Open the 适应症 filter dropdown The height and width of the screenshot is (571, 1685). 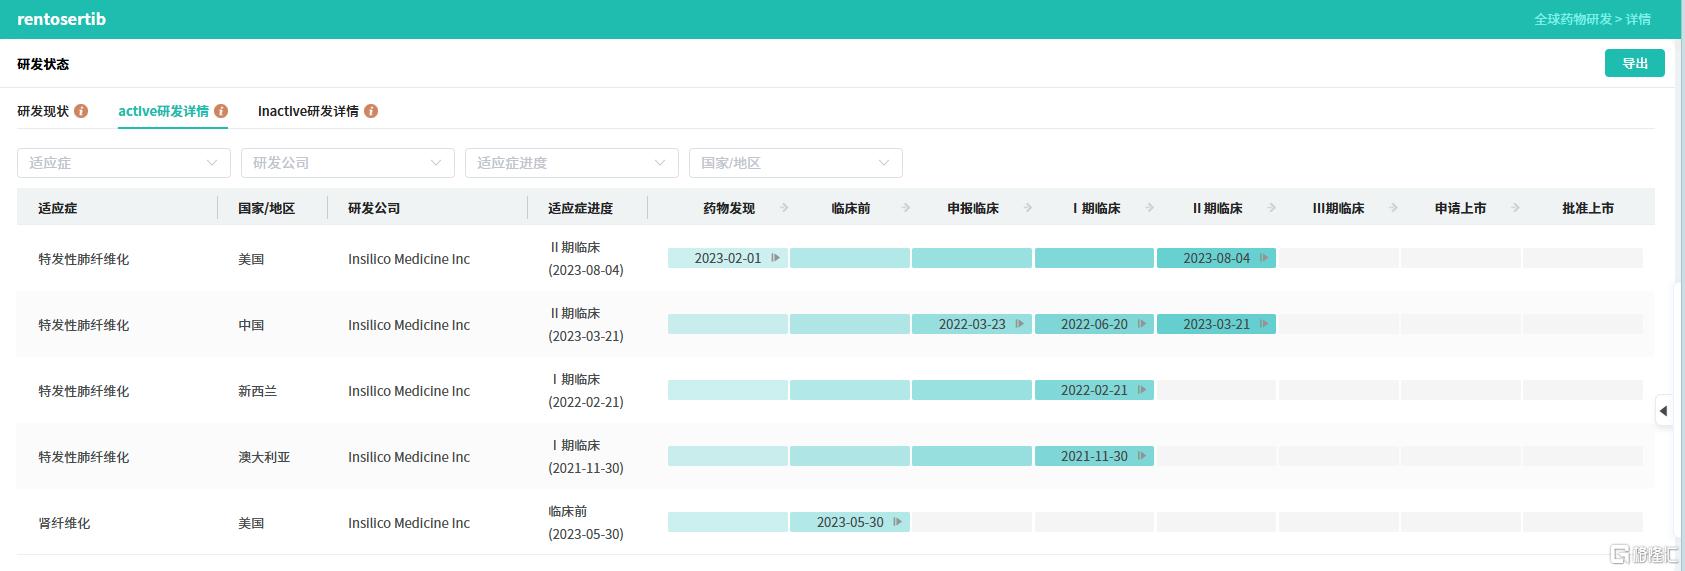(x=124, y=163)
